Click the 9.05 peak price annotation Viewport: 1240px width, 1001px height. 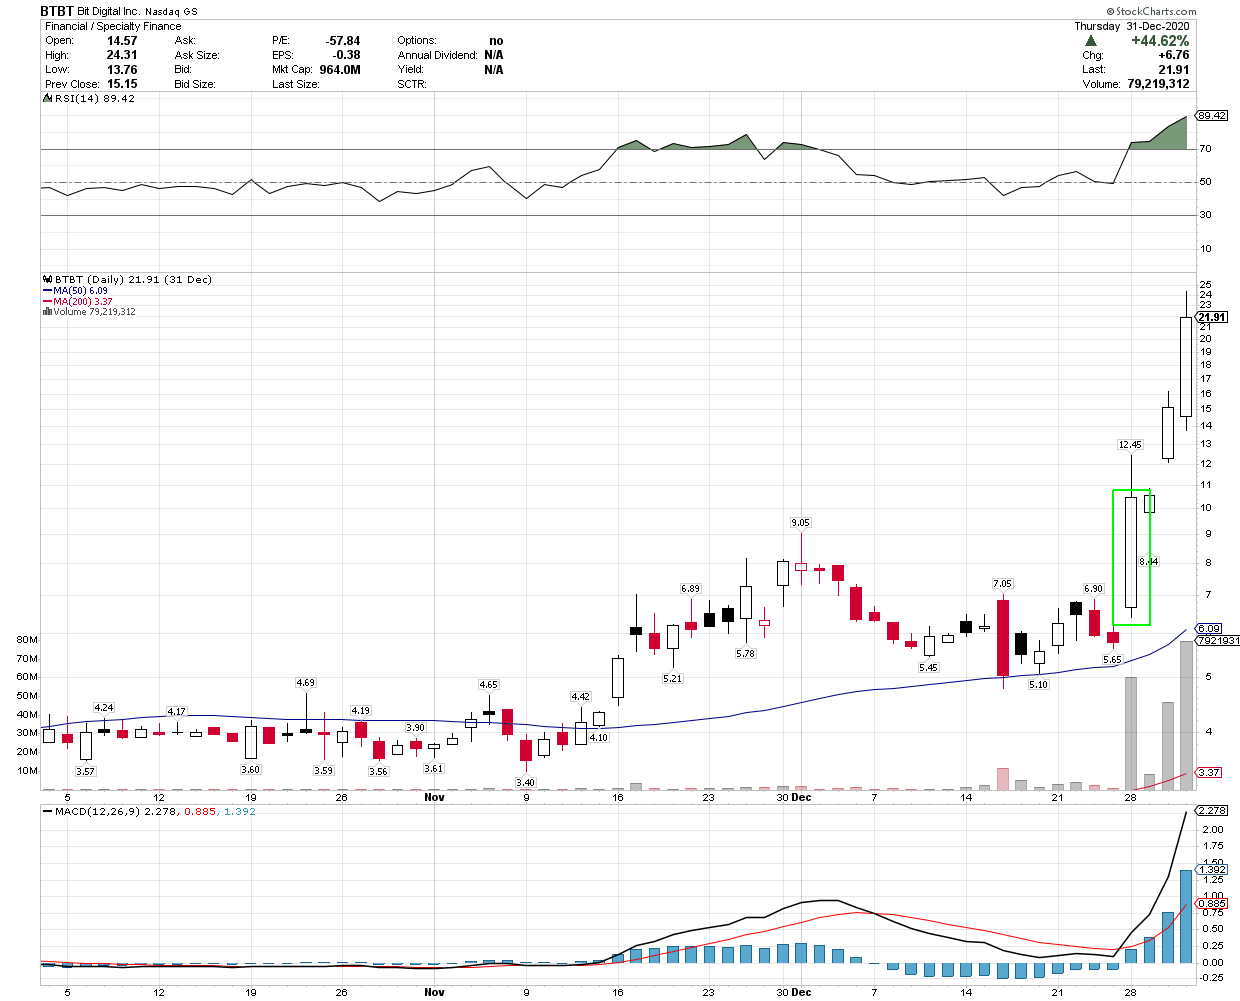800,523
